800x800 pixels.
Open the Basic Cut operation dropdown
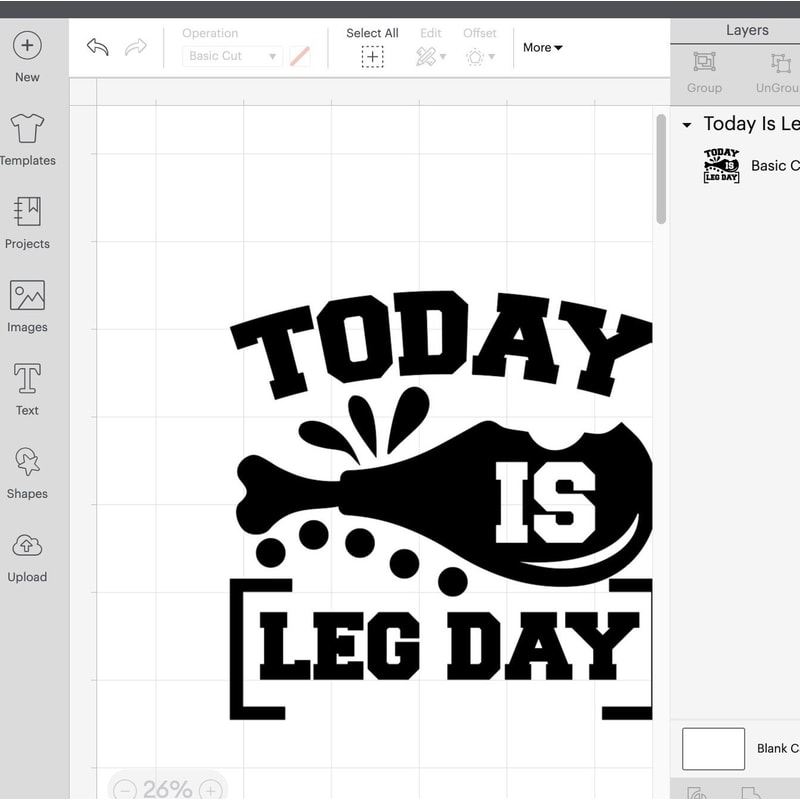[x=232, y=56]
